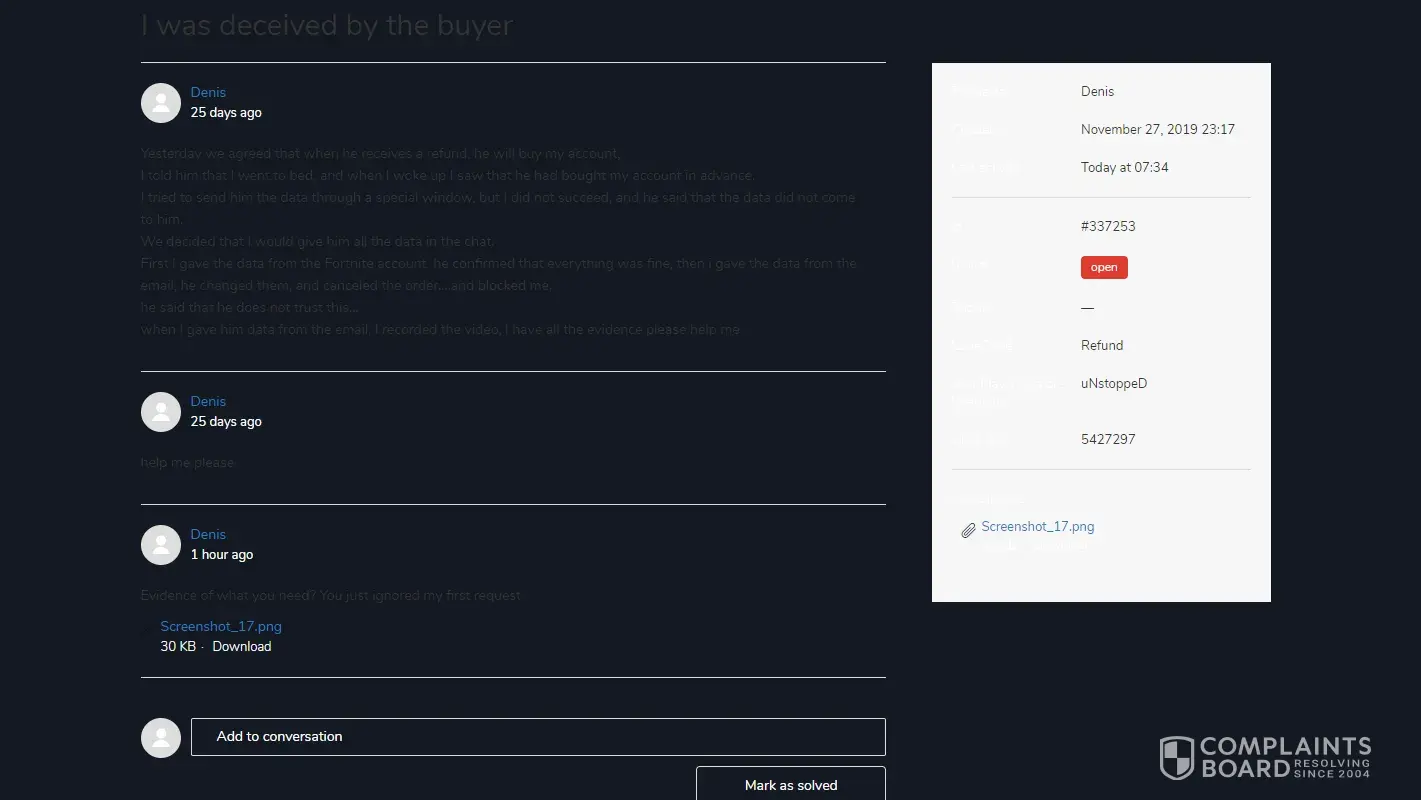Select the ticket ID #337253 in the sidebar
This screenshot has height=800, width=1421.
[x=1108, y=226]
